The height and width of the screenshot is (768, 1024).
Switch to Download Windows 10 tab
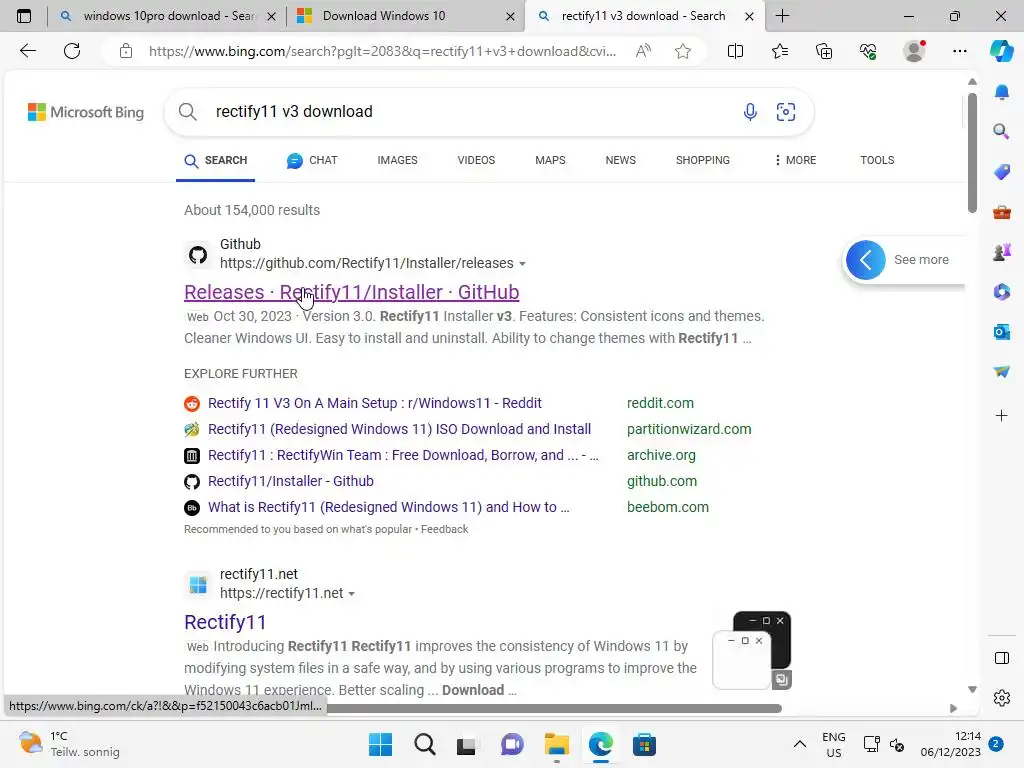[x=405, y=16]
